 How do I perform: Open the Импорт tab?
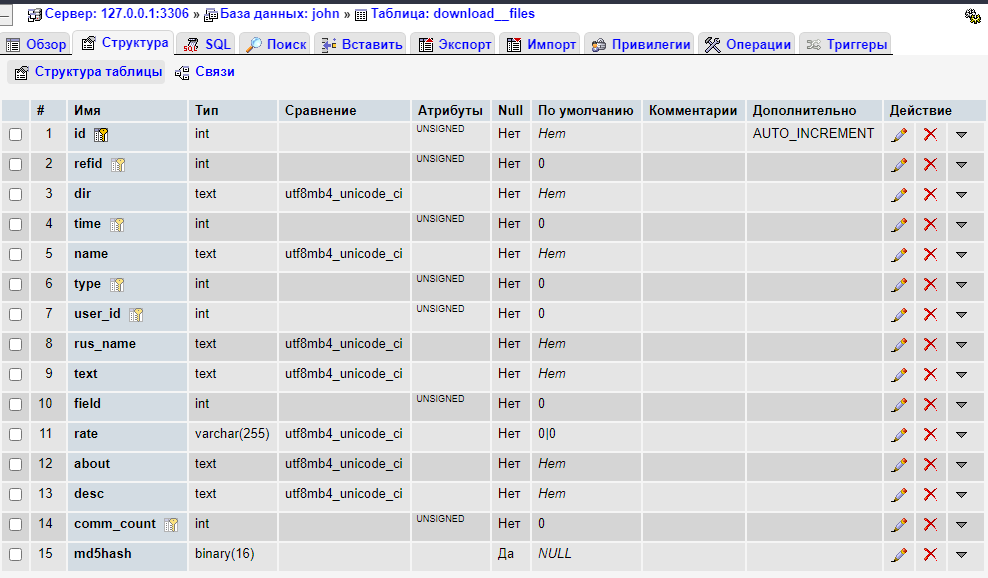pos(541,44)
